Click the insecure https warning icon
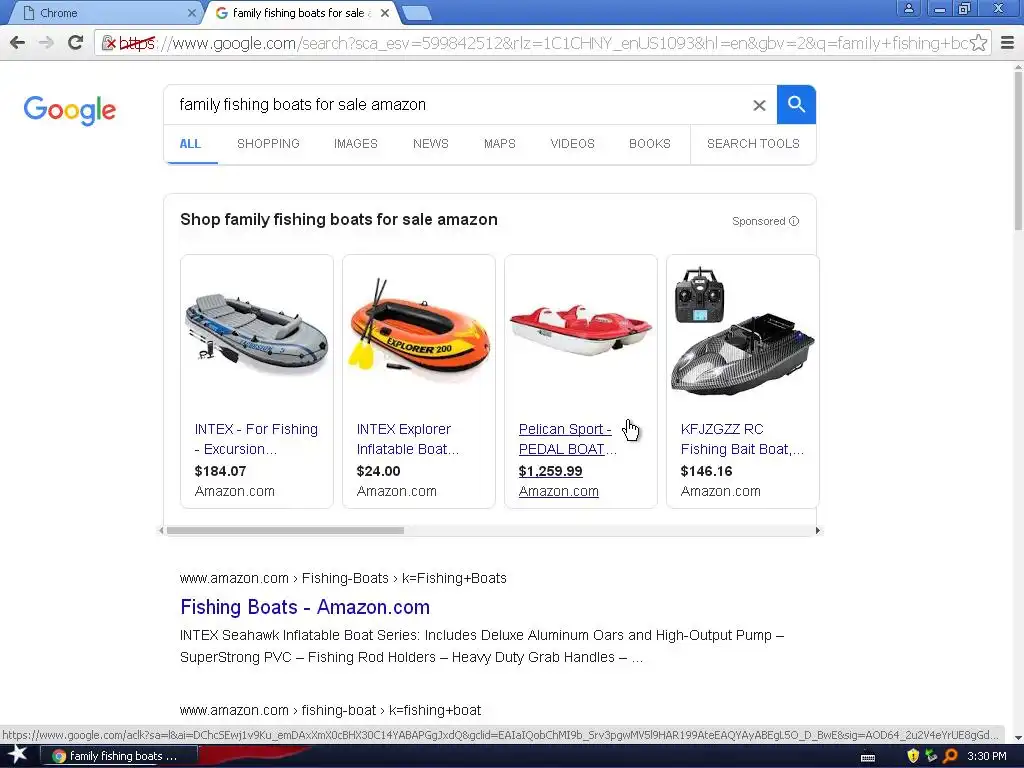This screenshot has height=768, width=1024. [x=109, y=43]
